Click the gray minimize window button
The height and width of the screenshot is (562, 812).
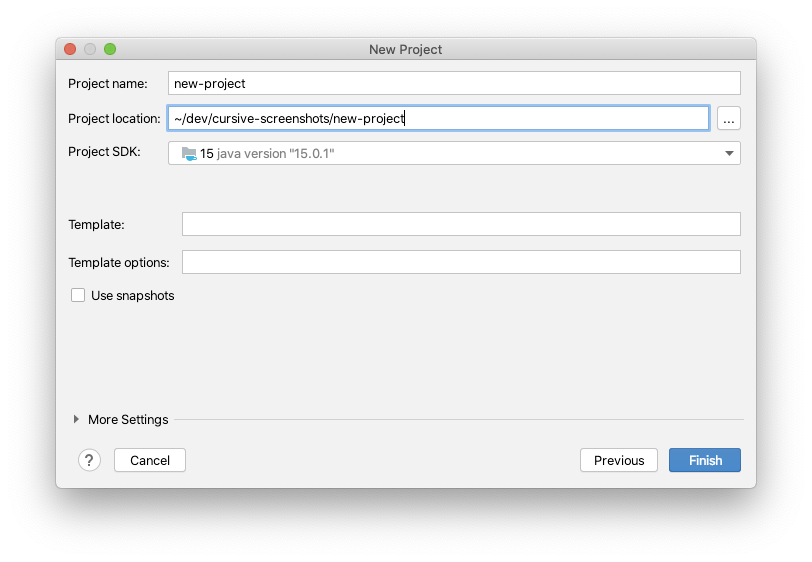[x=90, y=49]
